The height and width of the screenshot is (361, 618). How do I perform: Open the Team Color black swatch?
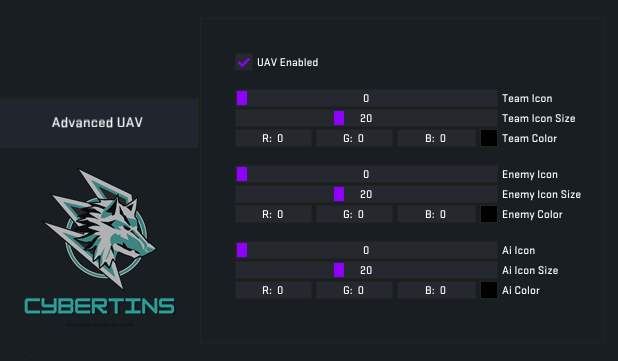tap(489, 138)
